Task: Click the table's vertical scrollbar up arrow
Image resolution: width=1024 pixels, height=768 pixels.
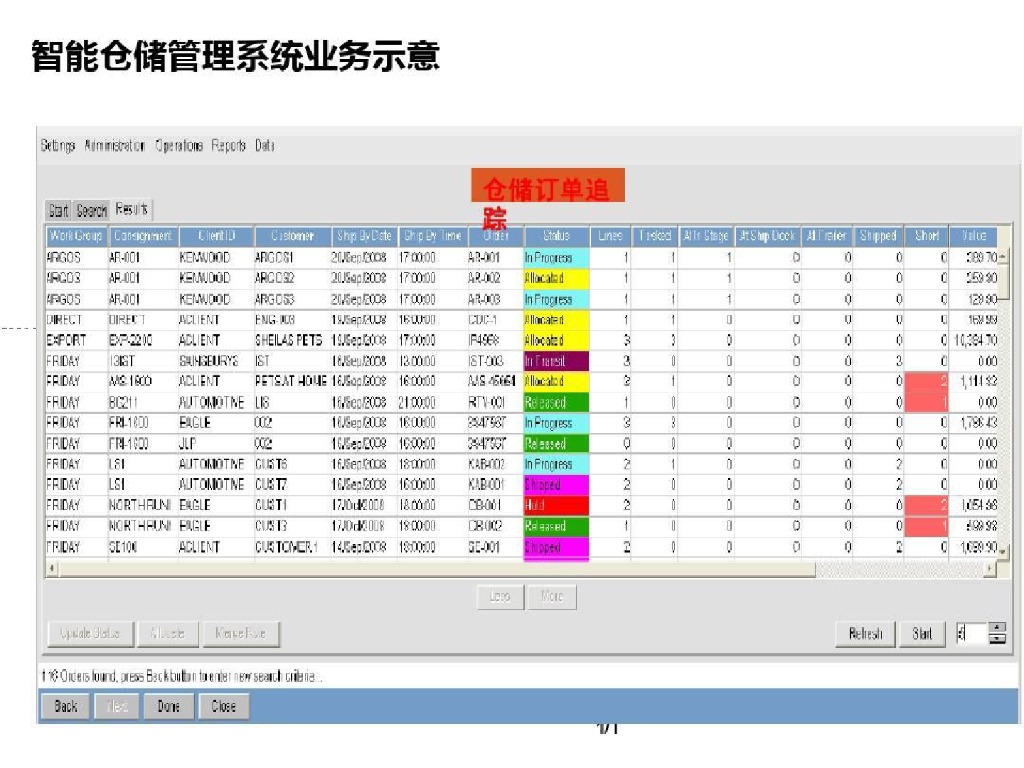Action: (1003, 257)
